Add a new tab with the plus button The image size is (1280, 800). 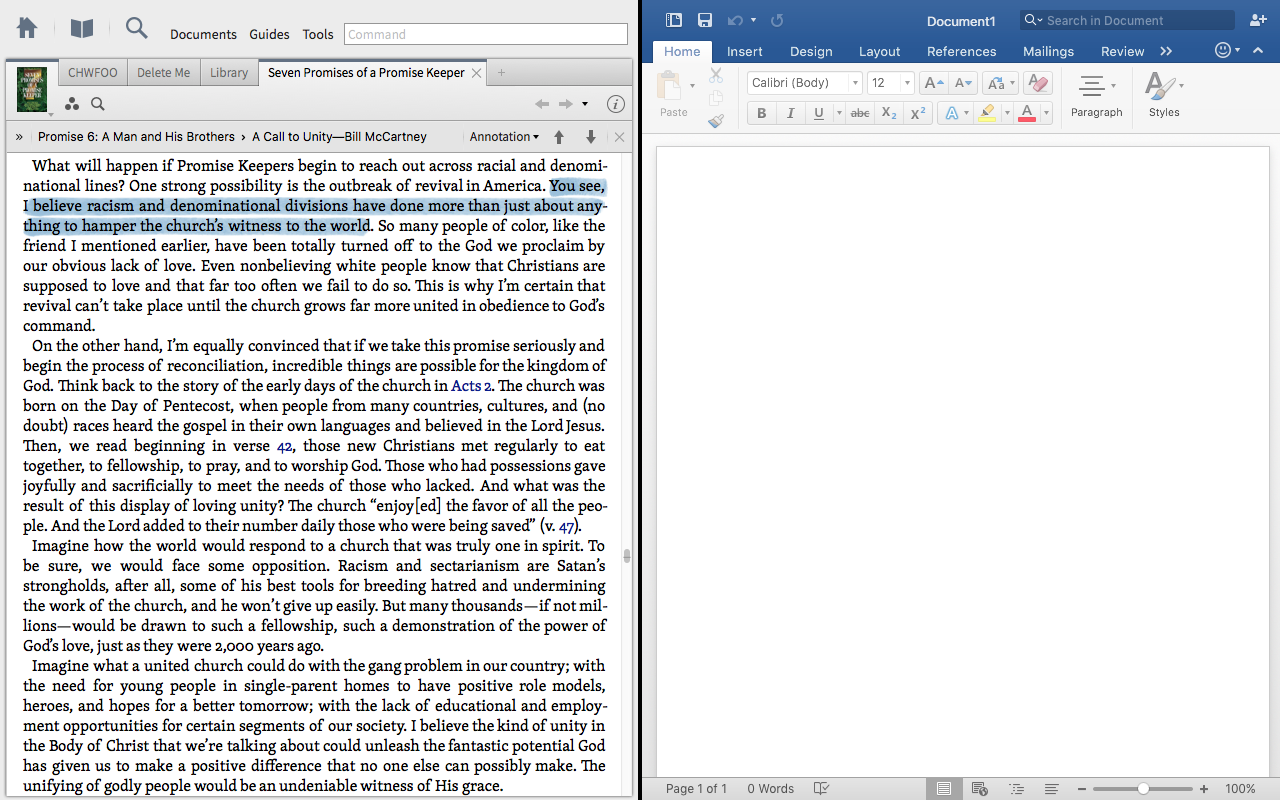[x=502, y=73]
